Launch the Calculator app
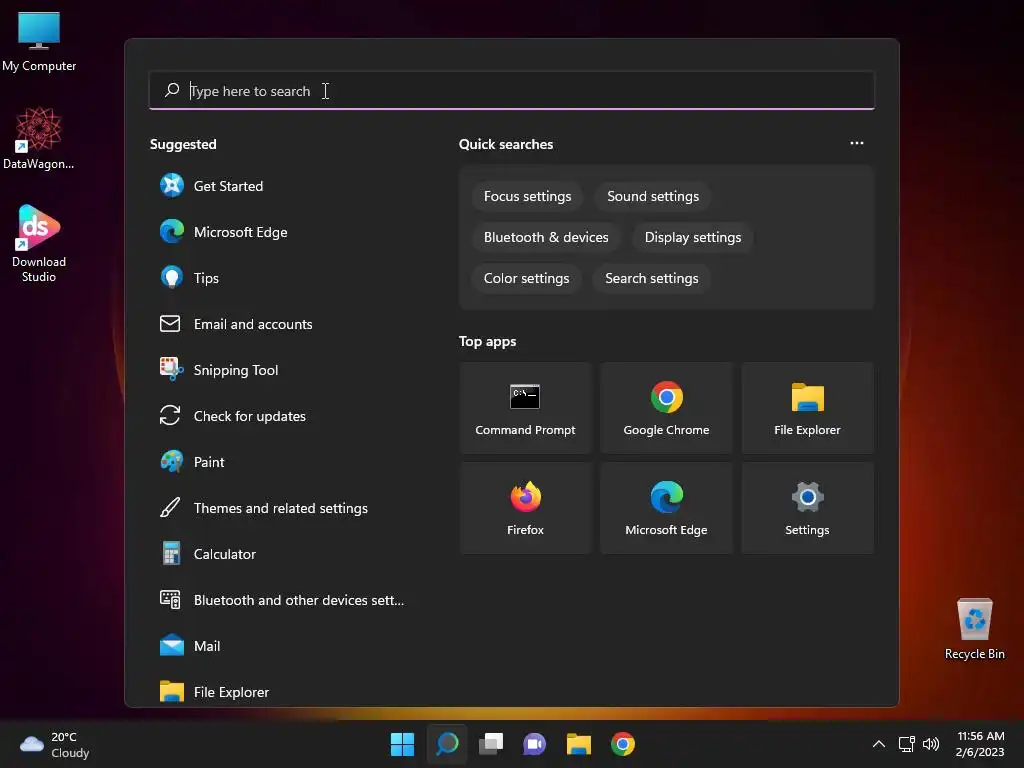Image resolution: width=1024 pixels, height=768 pixels. click(284, 554)
